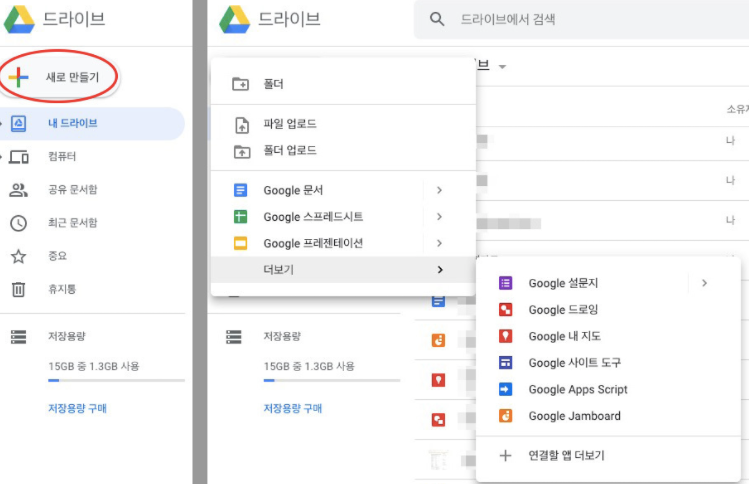Open 컴퓨터 in the left sidebar
749x484 pixels.
(62, 156)
